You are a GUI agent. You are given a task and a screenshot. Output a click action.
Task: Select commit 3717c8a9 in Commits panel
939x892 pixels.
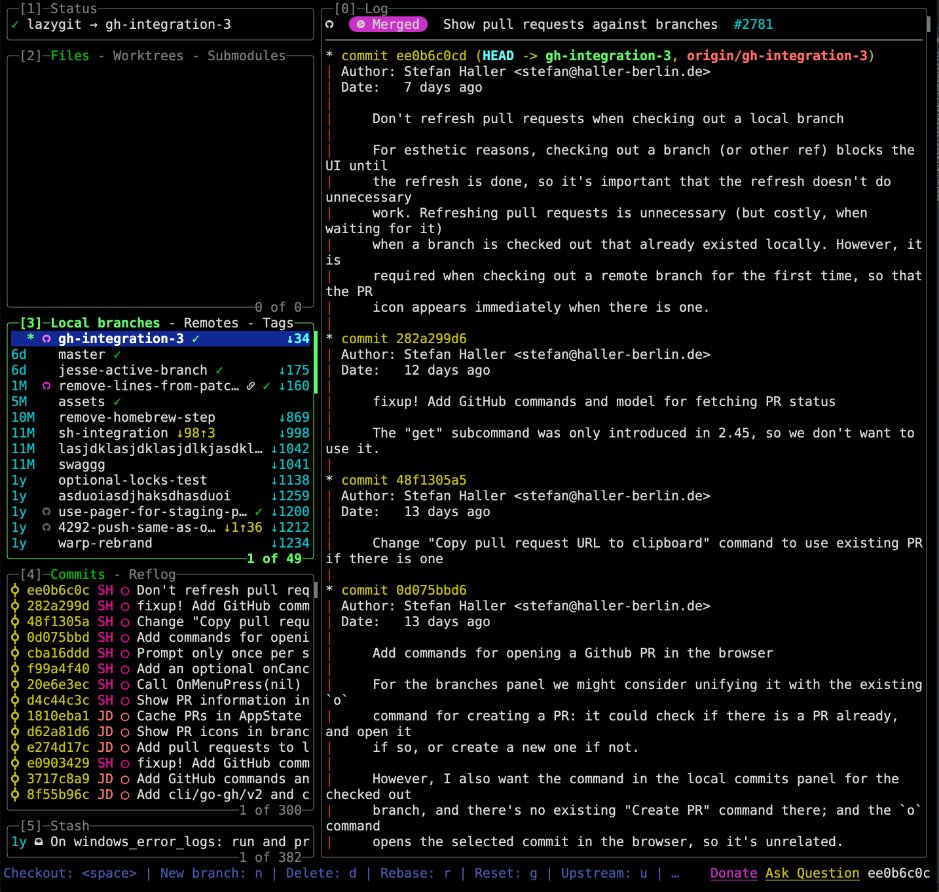coord(160,779)
